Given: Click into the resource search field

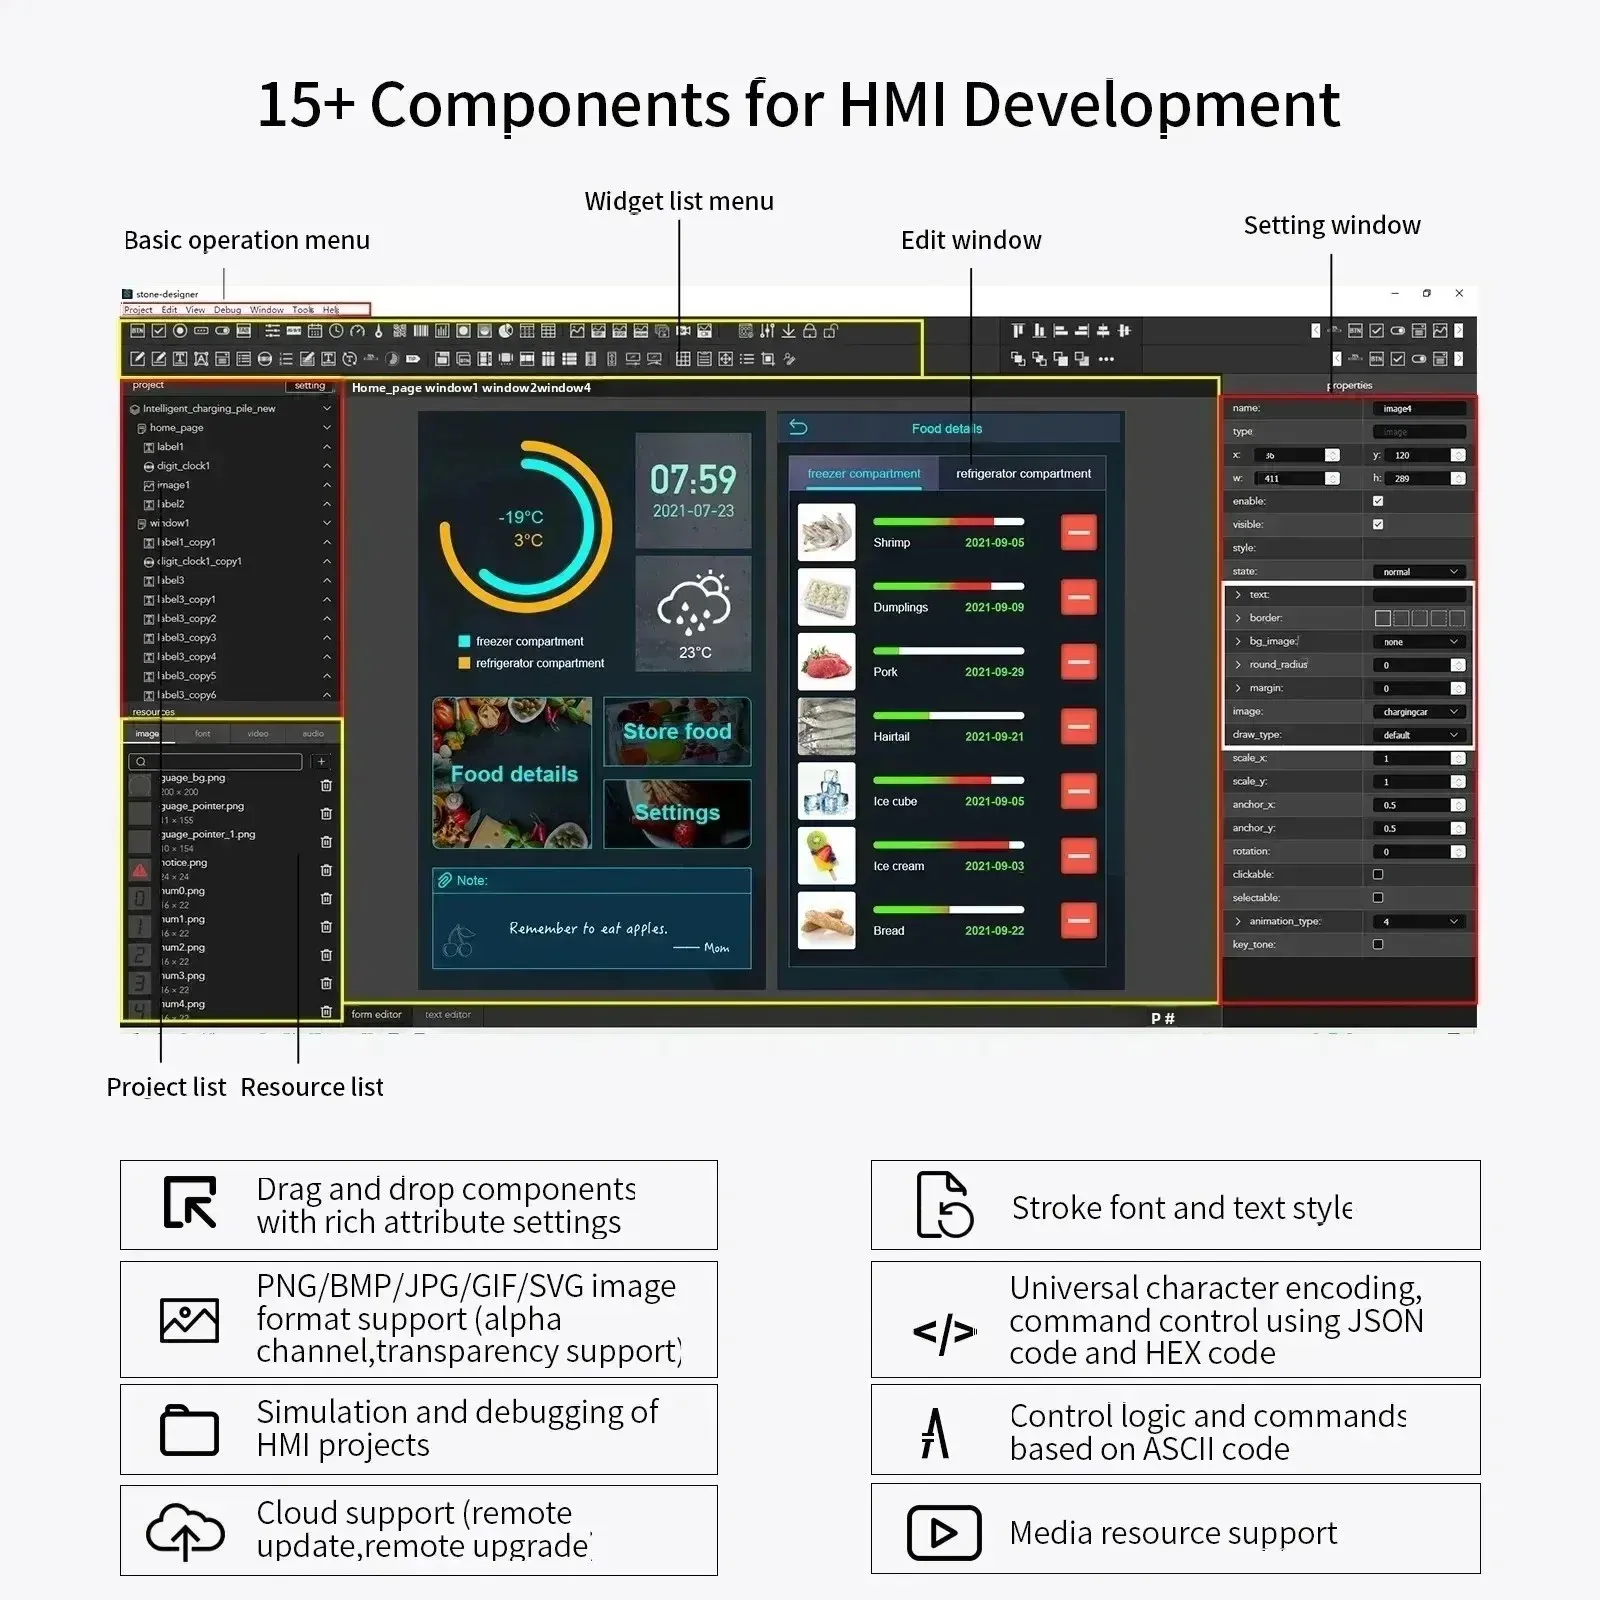Looking at the screenshot, I should pos(215,762).
